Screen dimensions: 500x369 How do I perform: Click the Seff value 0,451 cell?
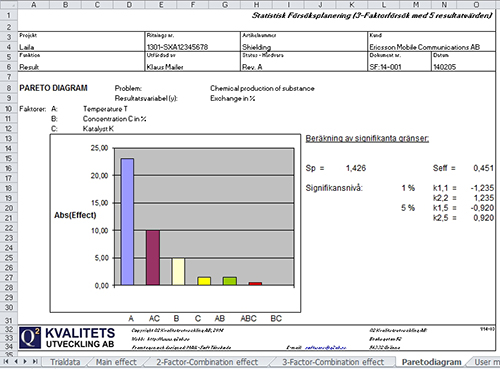point(483,168)
